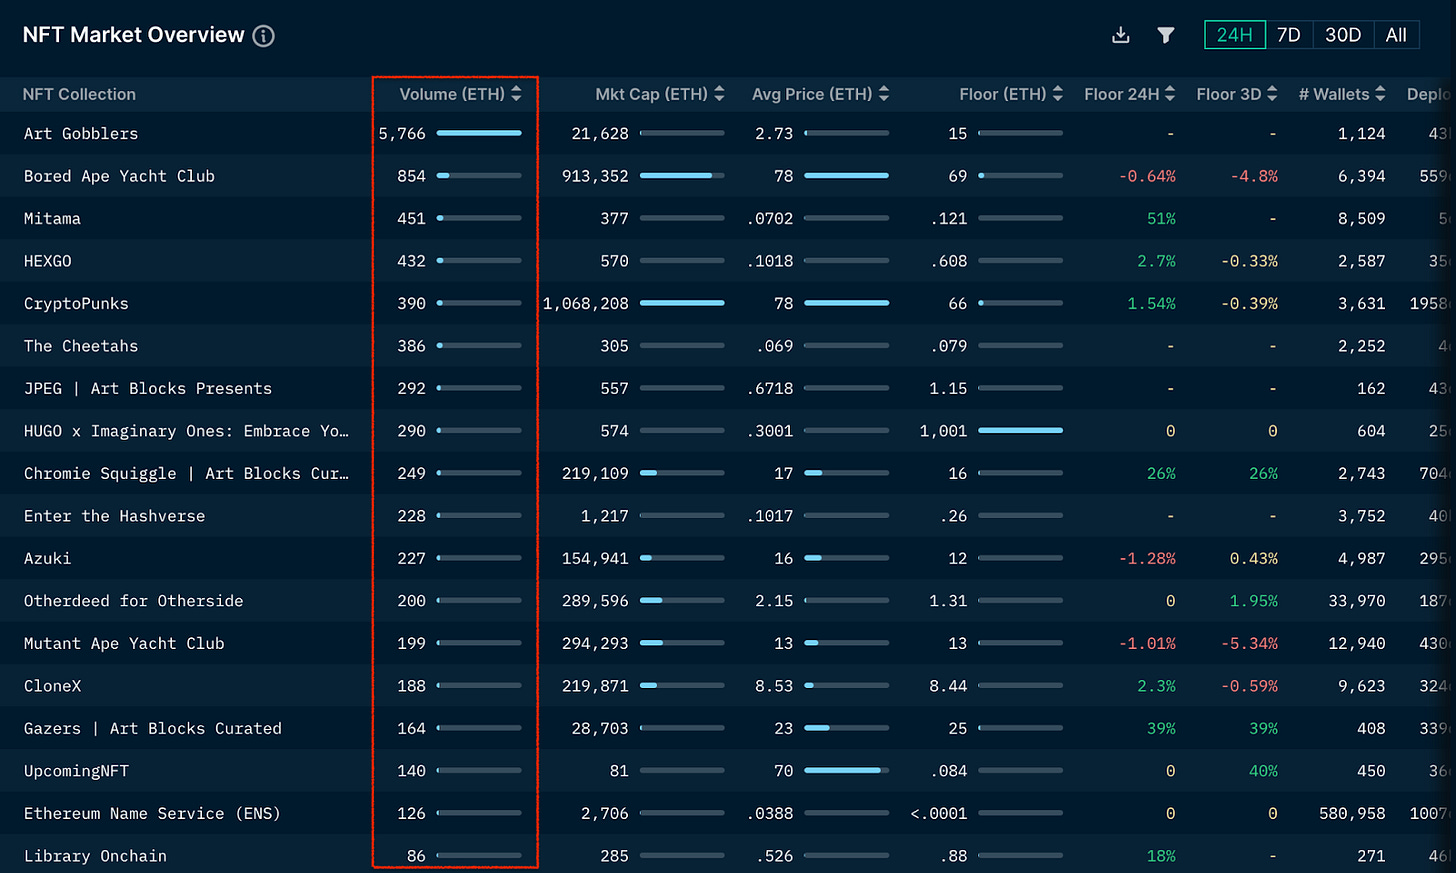This screenshot has width=1456, height=873.
Task: Select Enter the Hashverse collection name
Action: [x=114, y=516]
